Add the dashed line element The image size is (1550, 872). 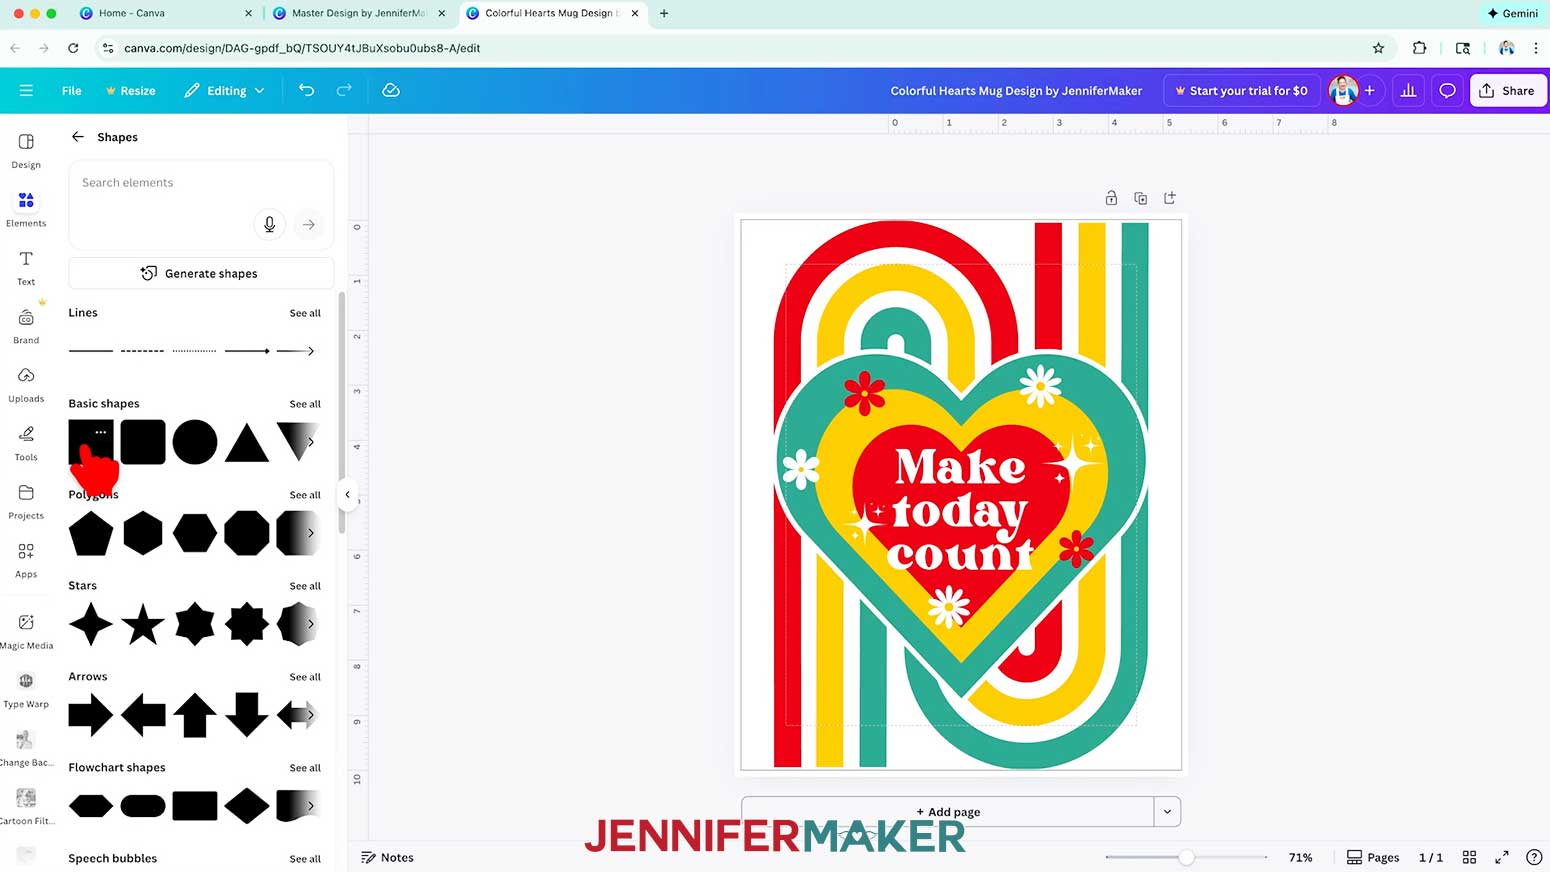[x=142, y=351]
